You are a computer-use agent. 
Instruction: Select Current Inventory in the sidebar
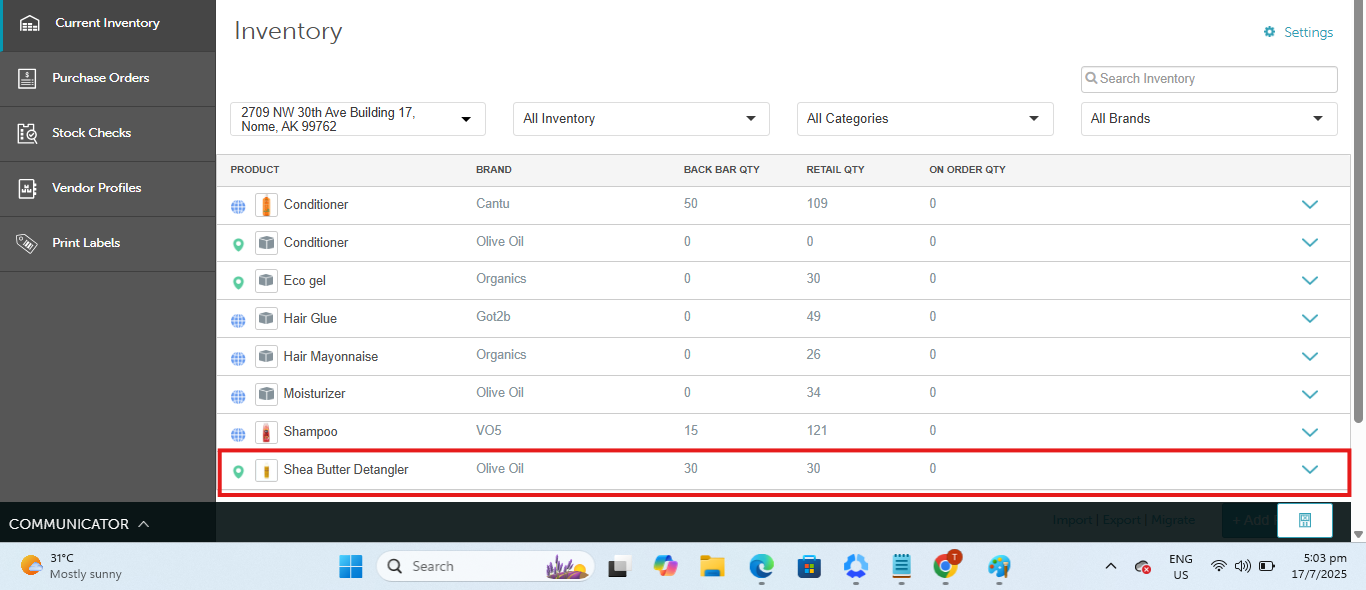coord(107,23)
